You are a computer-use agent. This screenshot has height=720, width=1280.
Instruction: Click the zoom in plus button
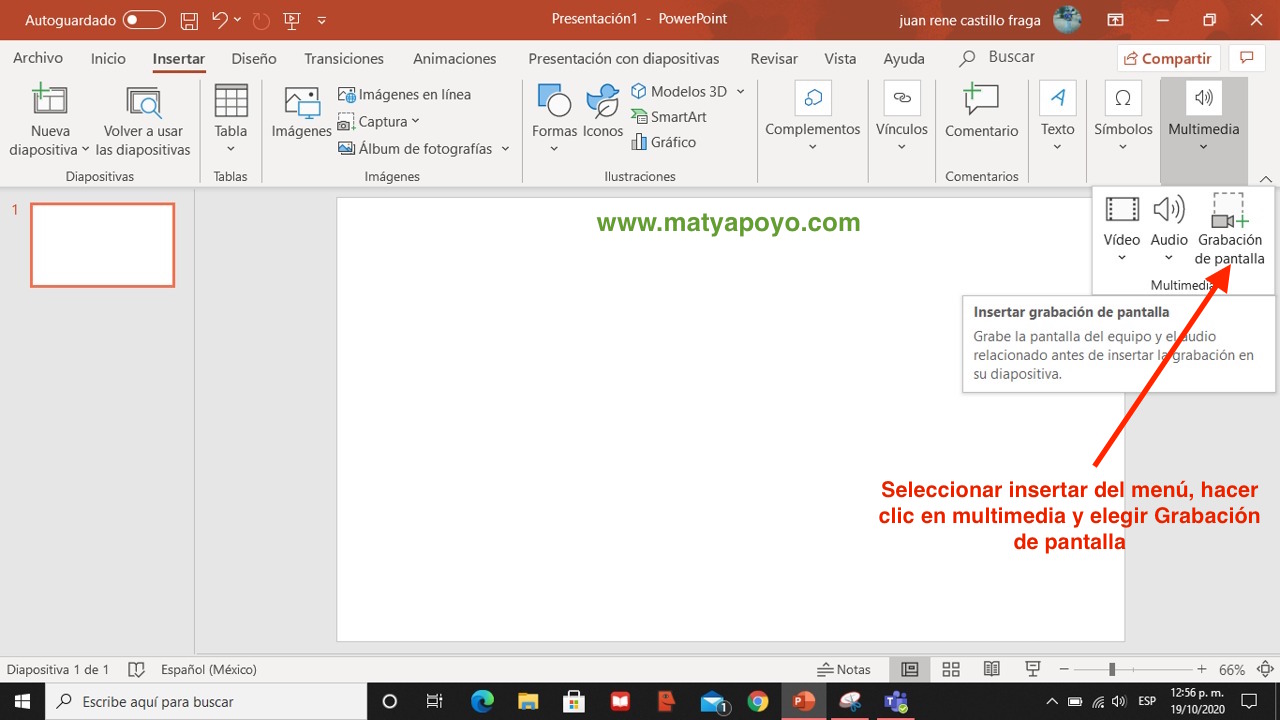point(1201,669)
